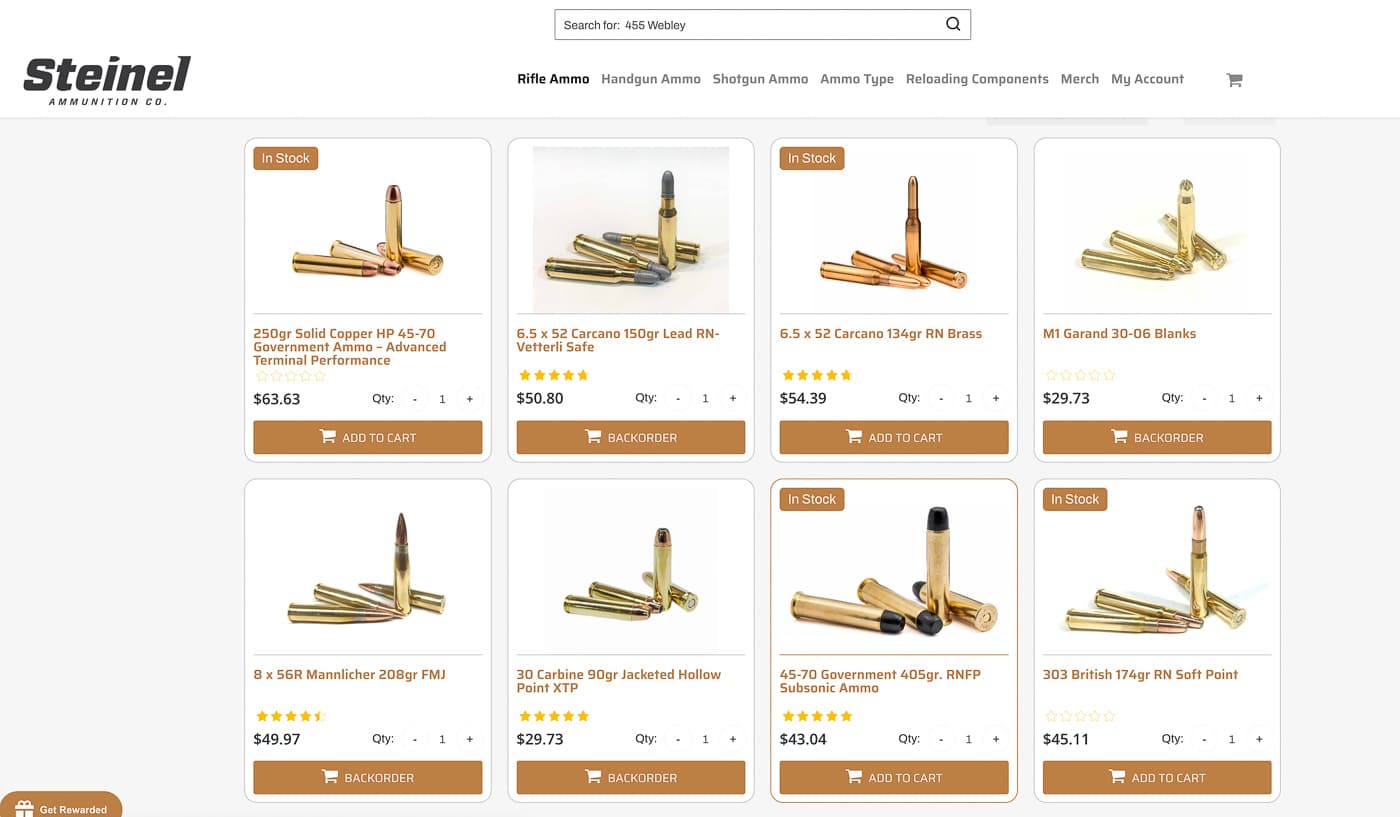Click the Steinel Ammunition Co. logo
Screen dimensions: 1400x817
pyautogui.click(x=105, y=79)
